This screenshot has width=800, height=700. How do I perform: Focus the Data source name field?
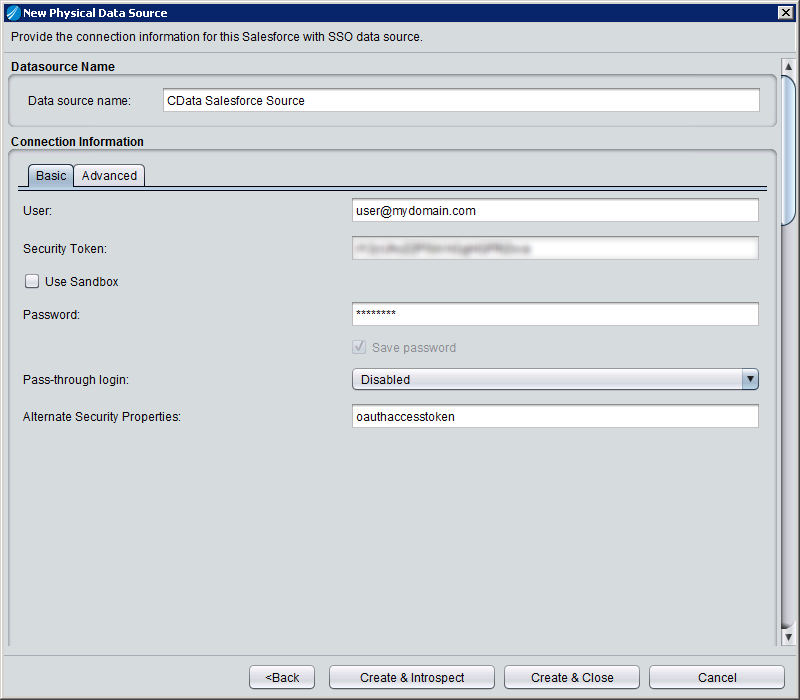(x=461, y=101)
